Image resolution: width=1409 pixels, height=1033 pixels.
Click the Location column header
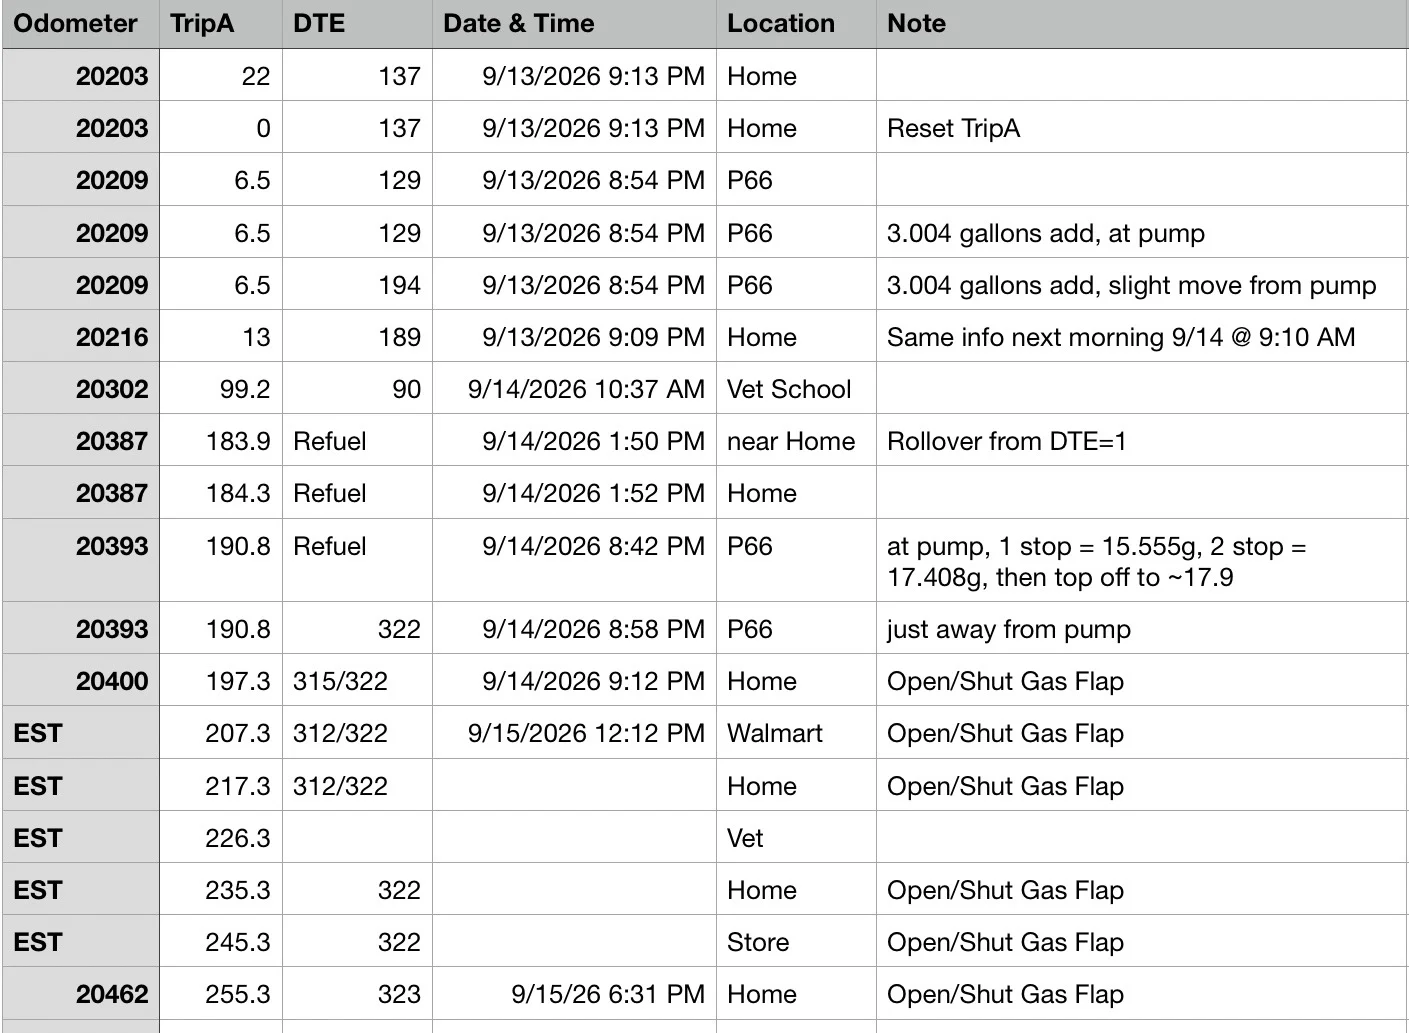click(796, 24)
